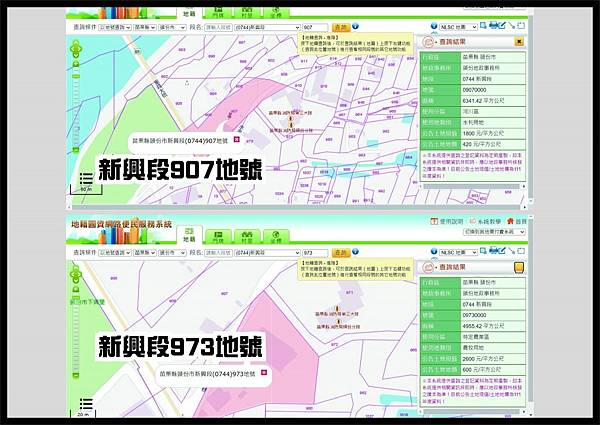The image size is (600, 425).
Task: Close the upper 查詢結果 panel
Action: pyautogui.click(x=519, y=41)
